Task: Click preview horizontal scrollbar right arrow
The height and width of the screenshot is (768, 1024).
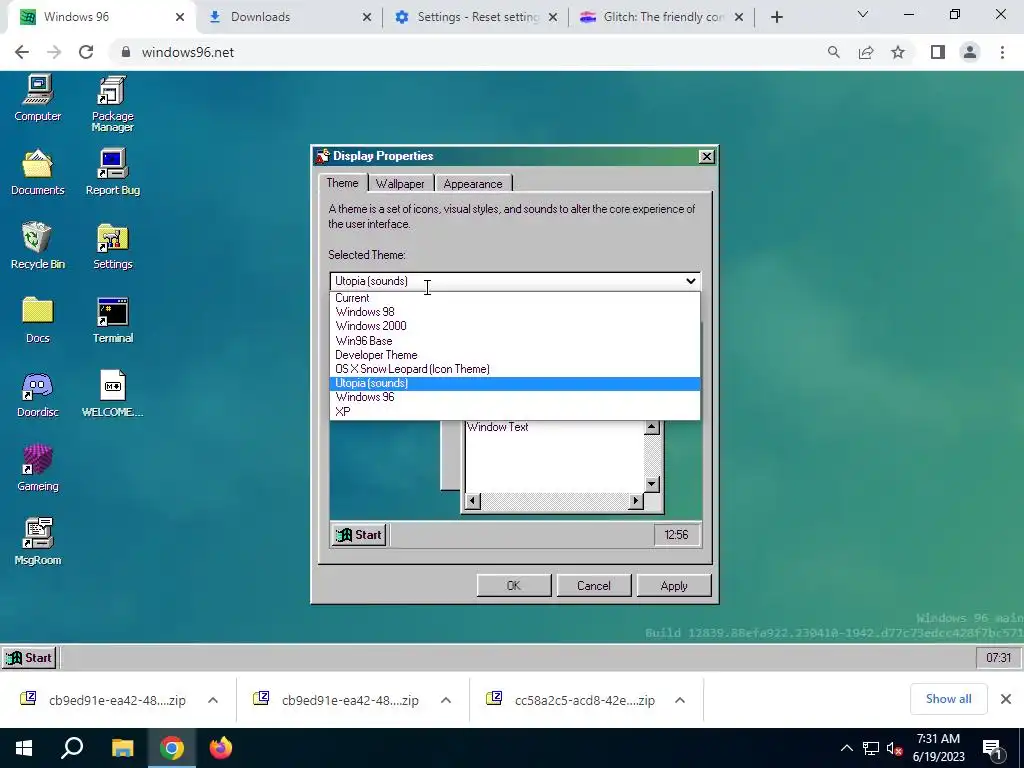Action: click(635, 501)
